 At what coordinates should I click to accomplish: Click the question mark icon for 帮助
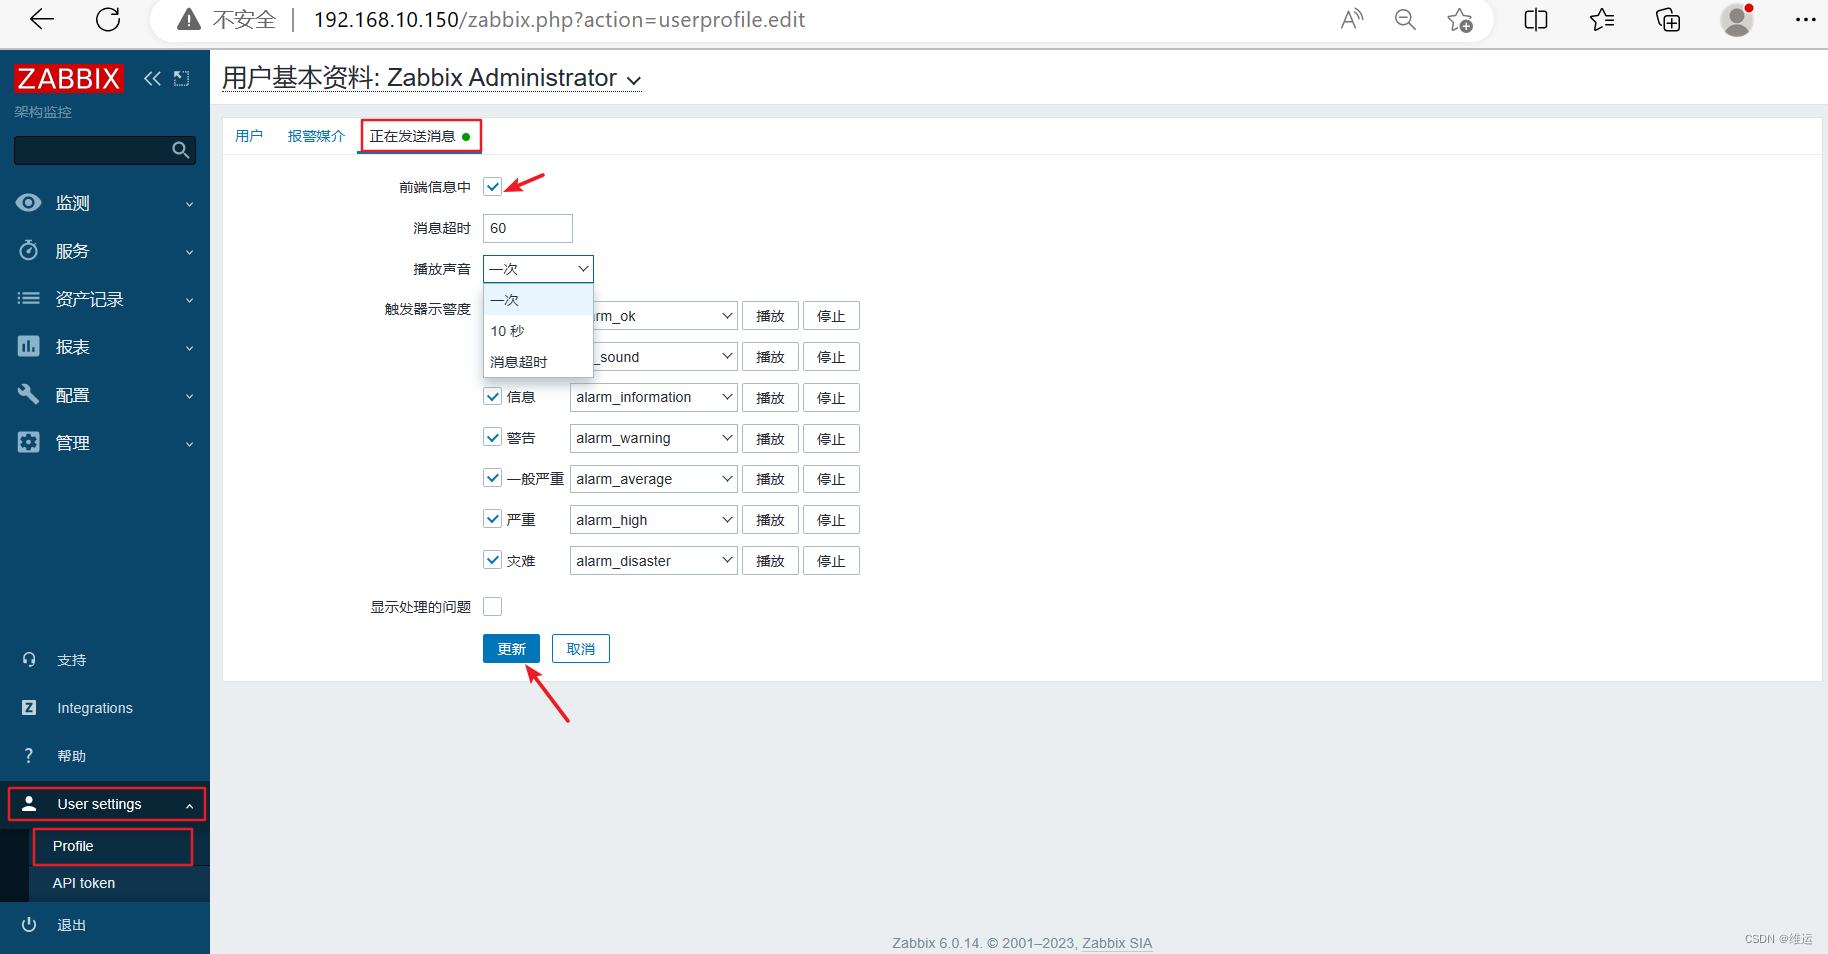pos(29,756)
